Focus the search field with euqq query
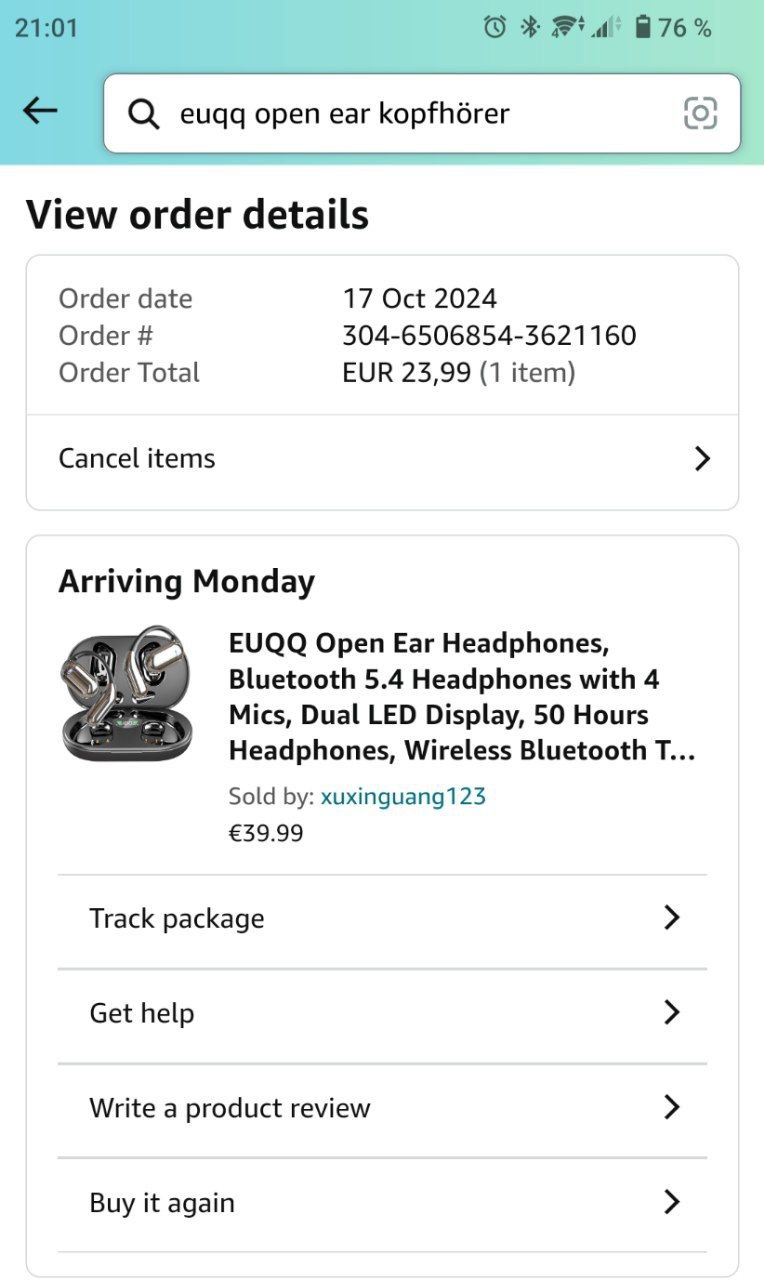764x1280 pixels. pyautogui.click(x=400, y=114)
